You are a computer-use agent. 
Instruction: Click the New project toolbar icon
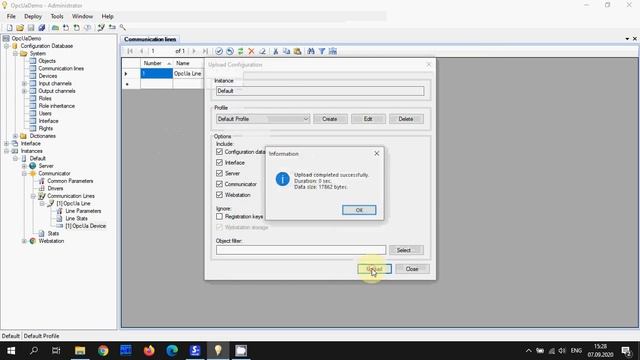pyautogui.click(x=9, y=27)
